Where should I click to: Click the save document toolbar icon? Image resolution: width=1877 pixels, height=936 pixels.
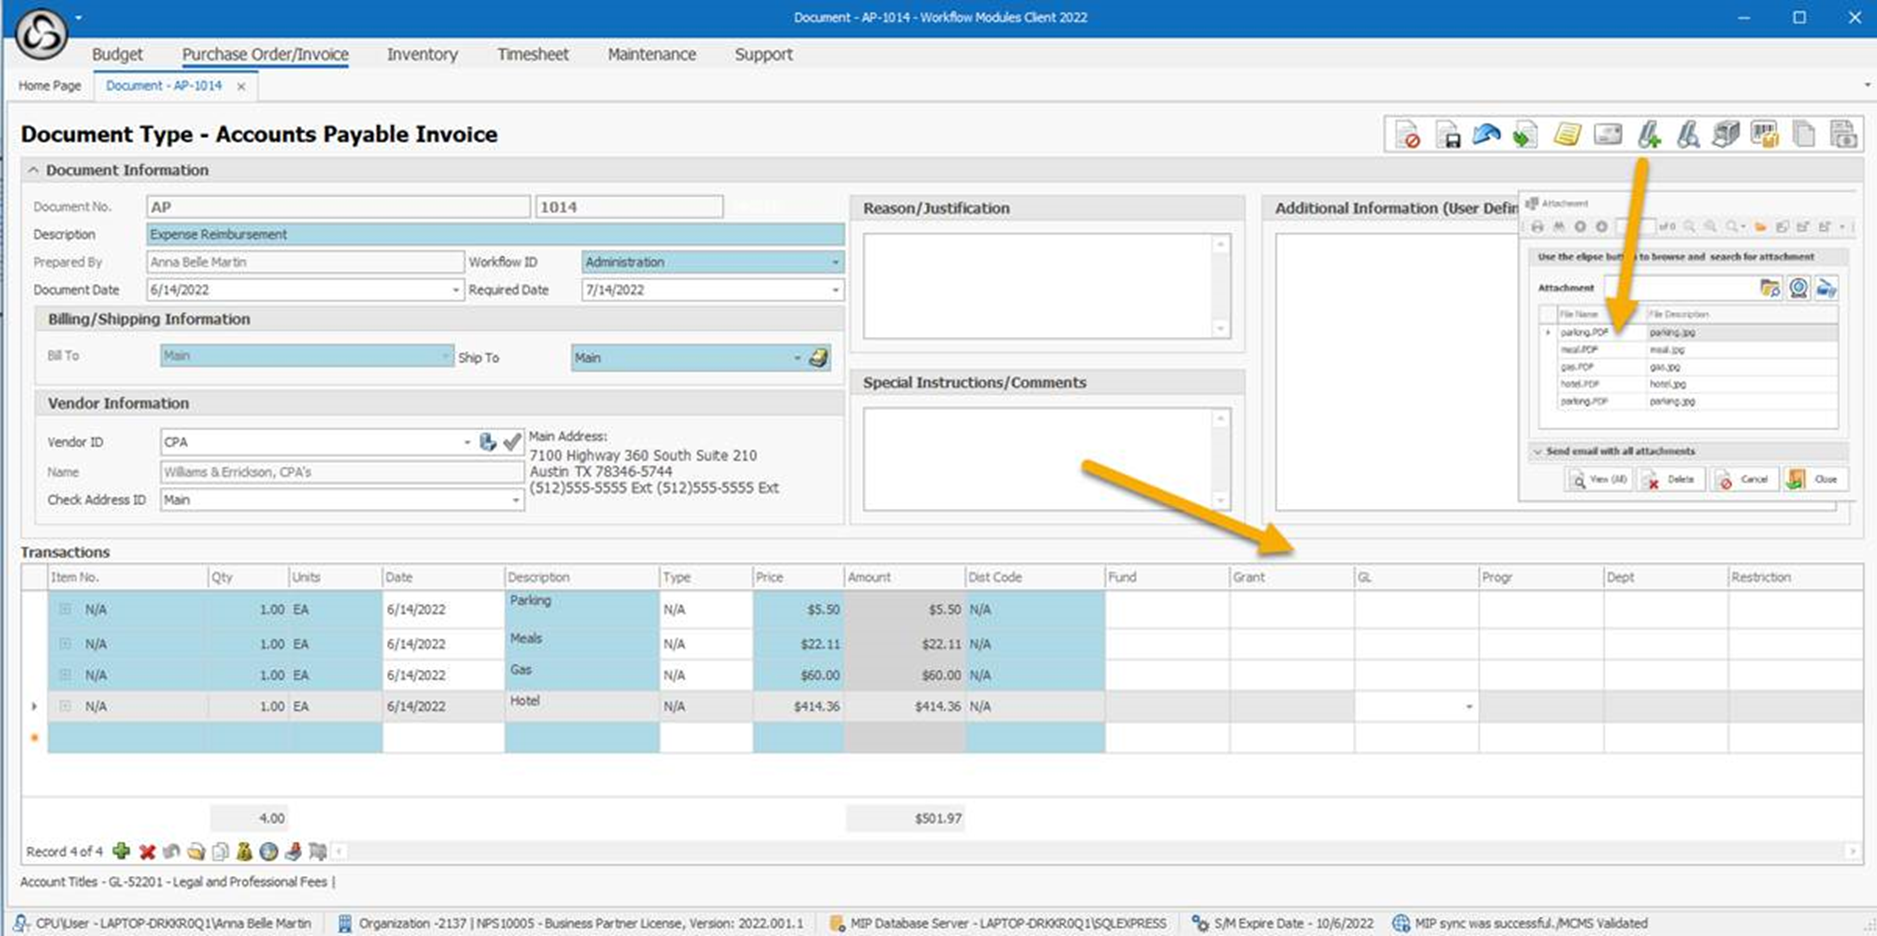1447,135
